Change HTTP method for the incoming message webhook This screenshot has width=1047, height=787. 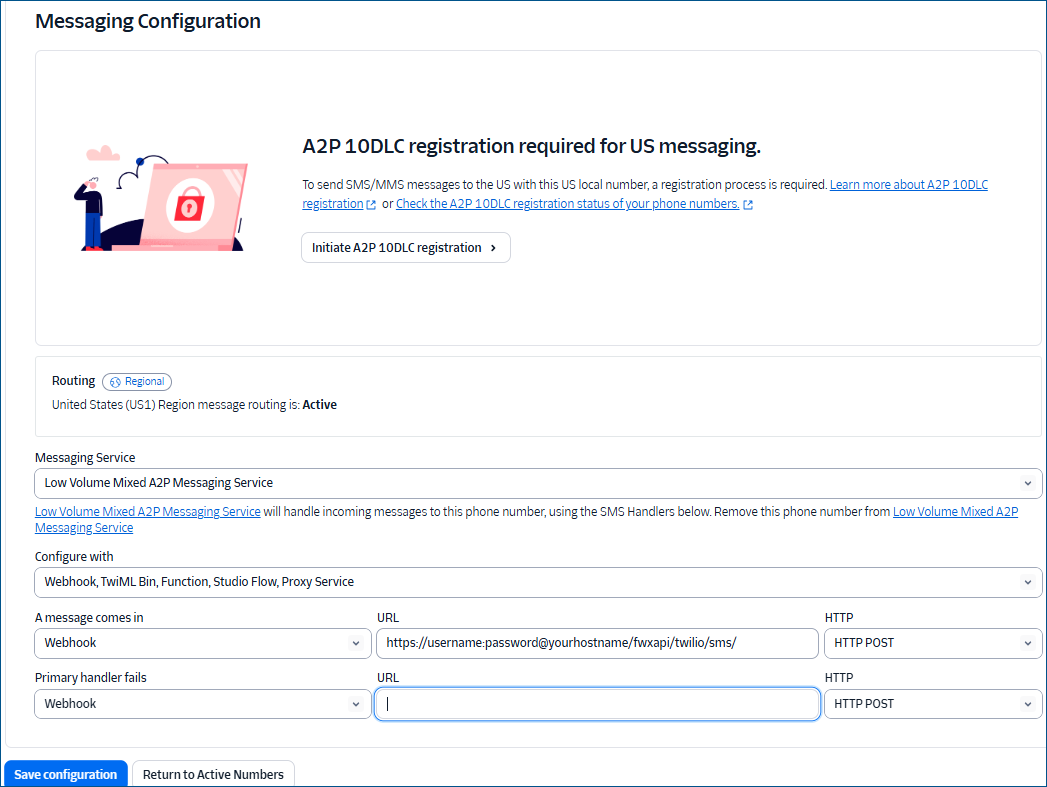(932, 643)
